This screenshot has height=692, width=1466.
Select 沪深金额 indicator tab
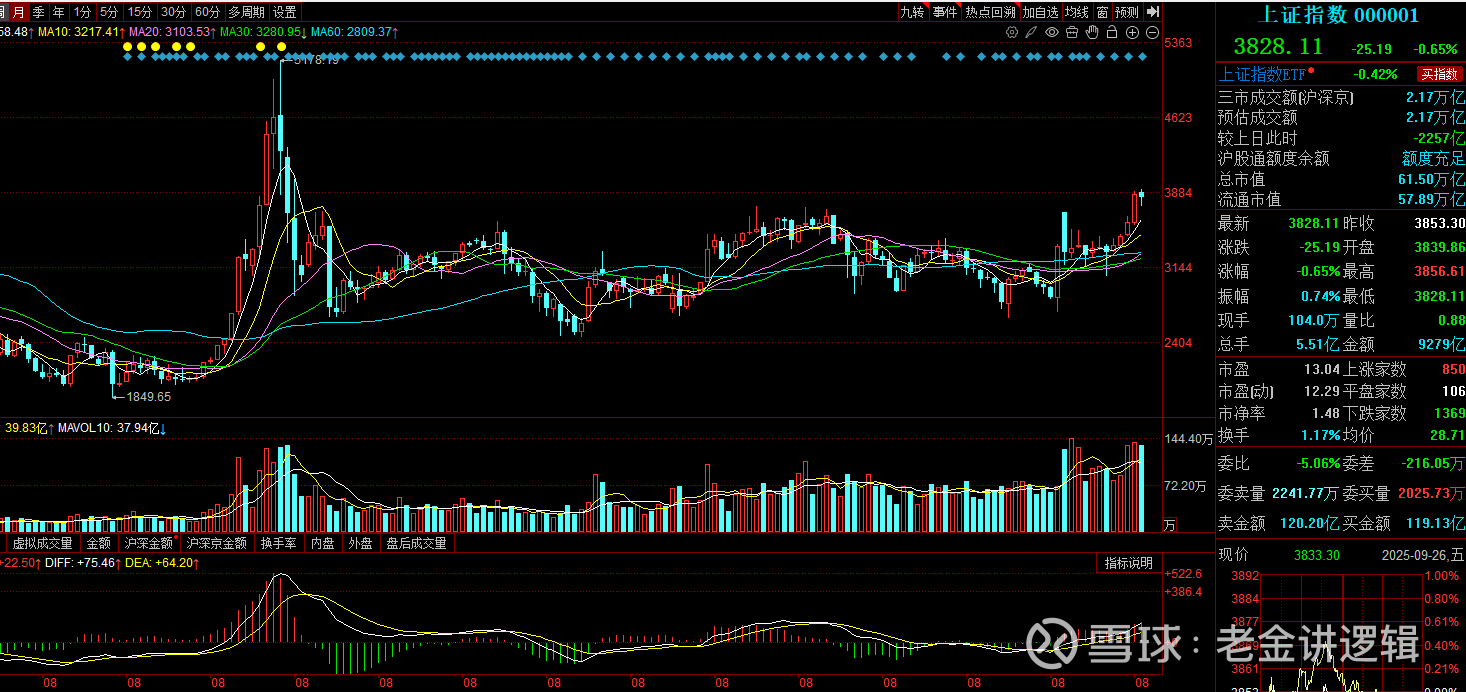[x=148, y=543]
